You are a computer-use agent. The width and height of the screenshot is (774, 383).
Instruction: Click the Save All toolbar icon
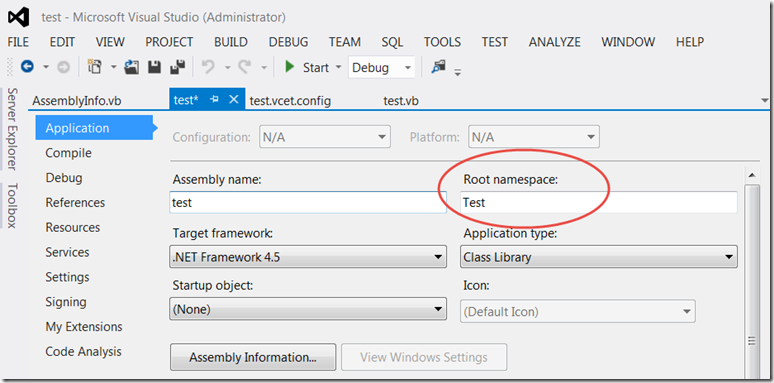177,67
